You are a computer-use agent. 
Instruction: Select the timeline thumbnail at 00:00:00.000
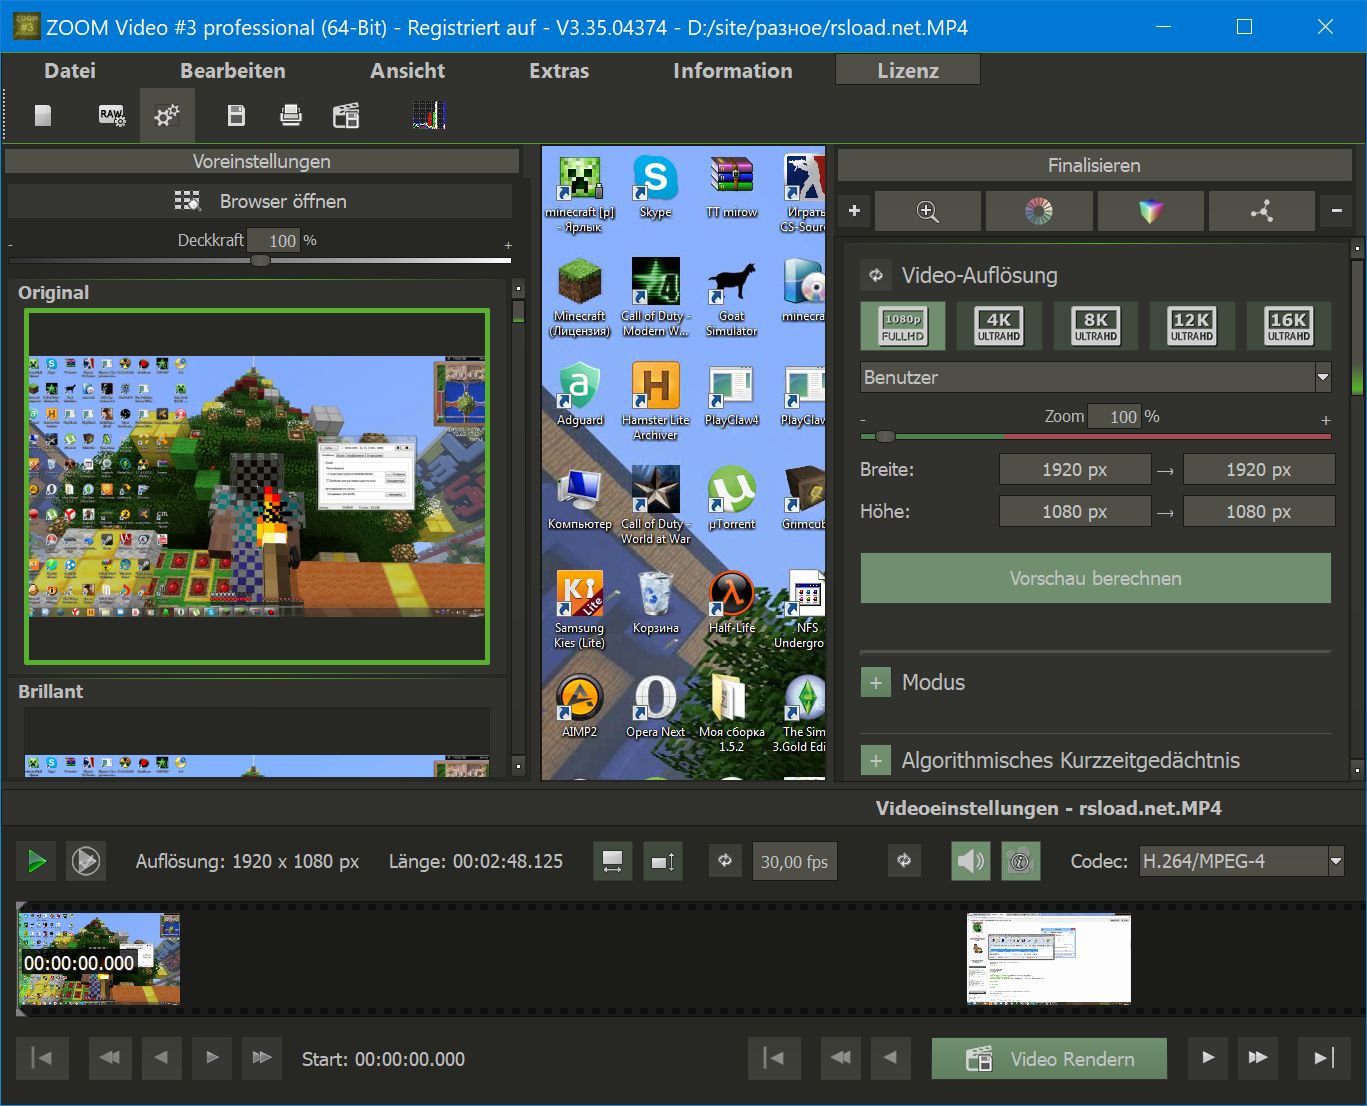click(x=100, y=959)
